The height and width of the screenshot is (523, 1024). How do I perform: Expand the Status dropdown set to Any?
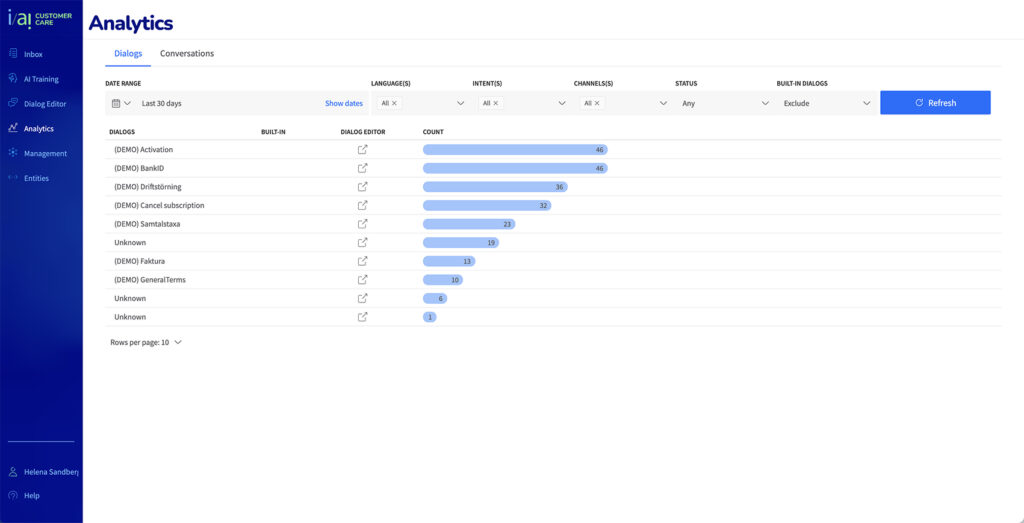coord(724,103)
